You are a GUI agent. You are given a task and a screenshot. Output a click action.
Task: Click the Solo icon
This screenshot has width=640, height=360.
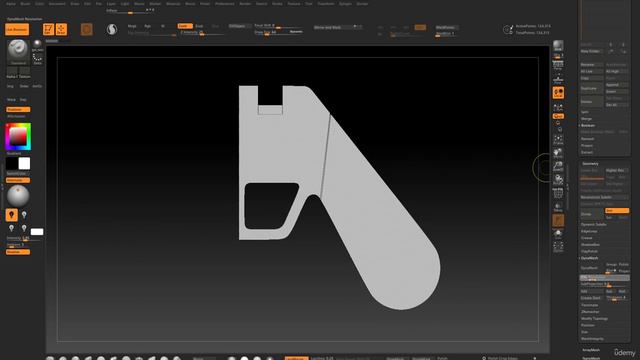tap(558, 233)
